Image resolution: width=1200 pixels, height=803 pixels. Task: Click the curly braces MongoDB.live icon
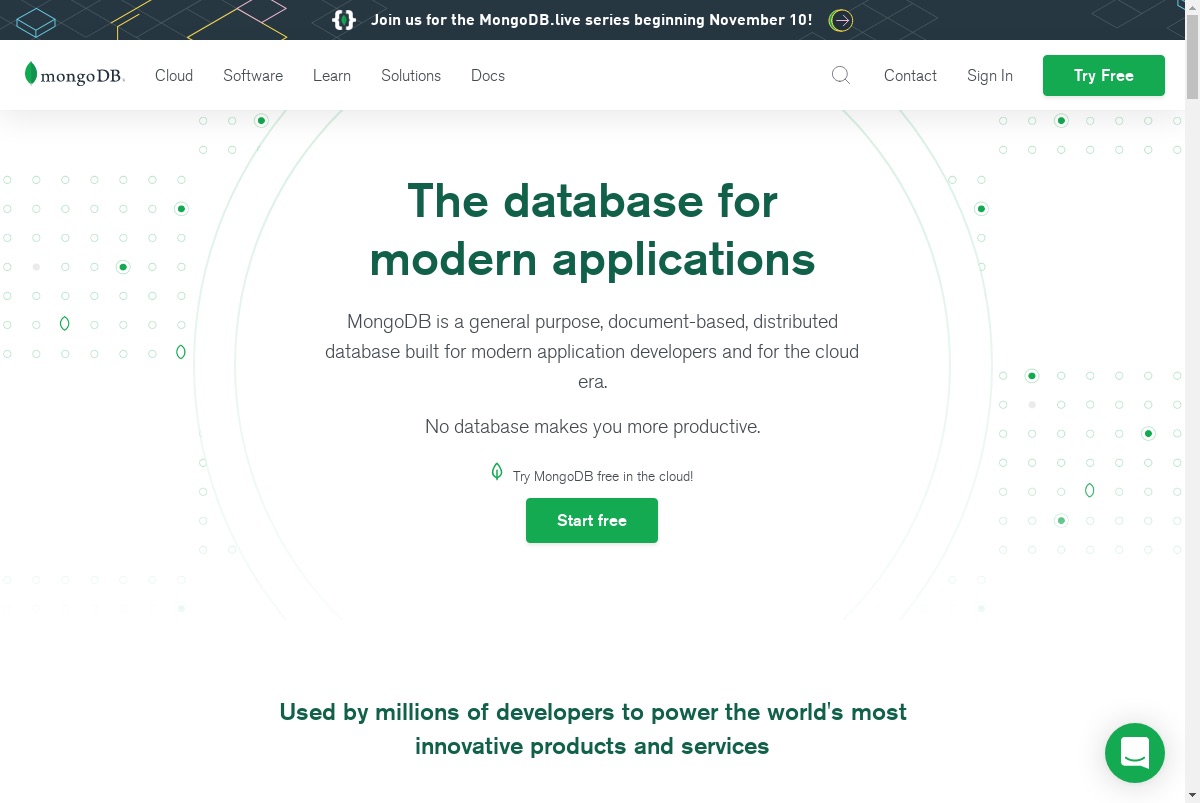pos(344,20)
